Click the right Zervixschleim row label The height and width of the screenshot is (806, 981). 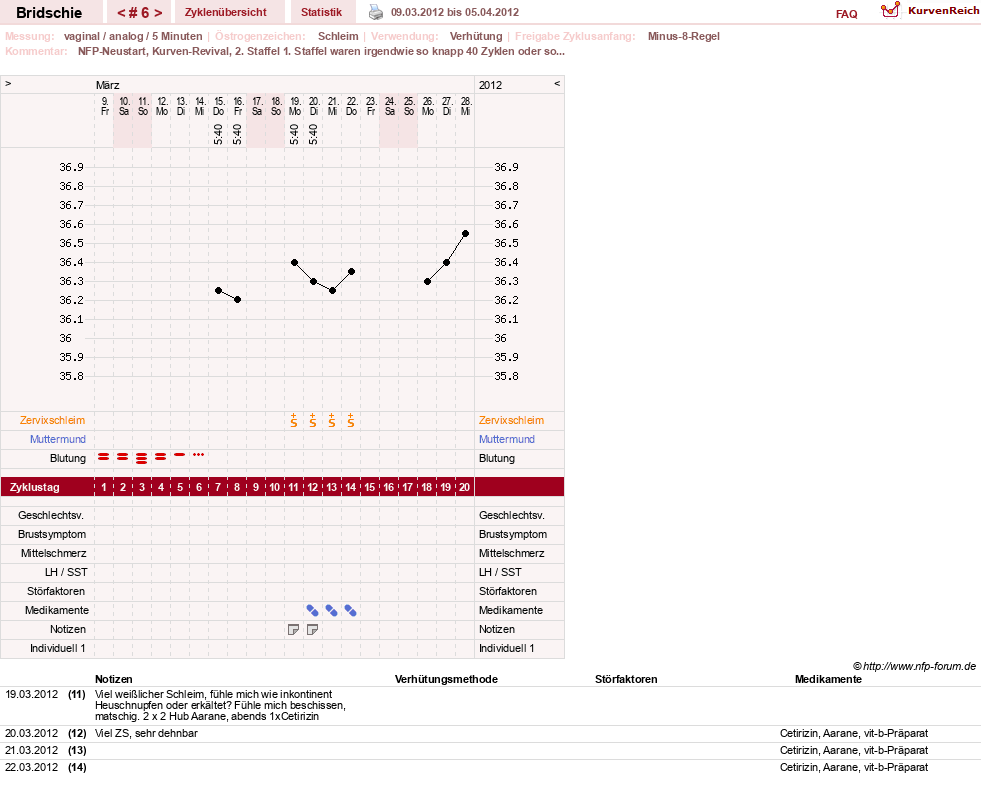click(x=511, y=421)
